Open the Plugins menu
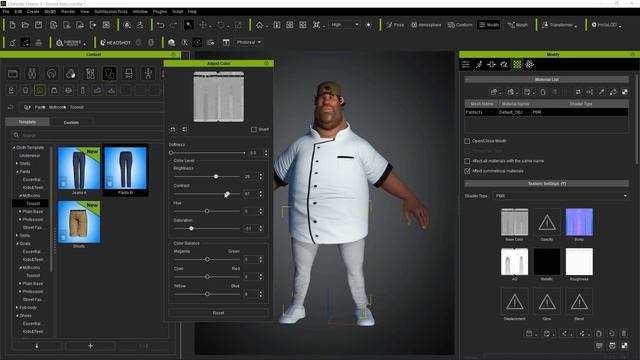This screenshot has height=360, width=640. tap(160, 12)
